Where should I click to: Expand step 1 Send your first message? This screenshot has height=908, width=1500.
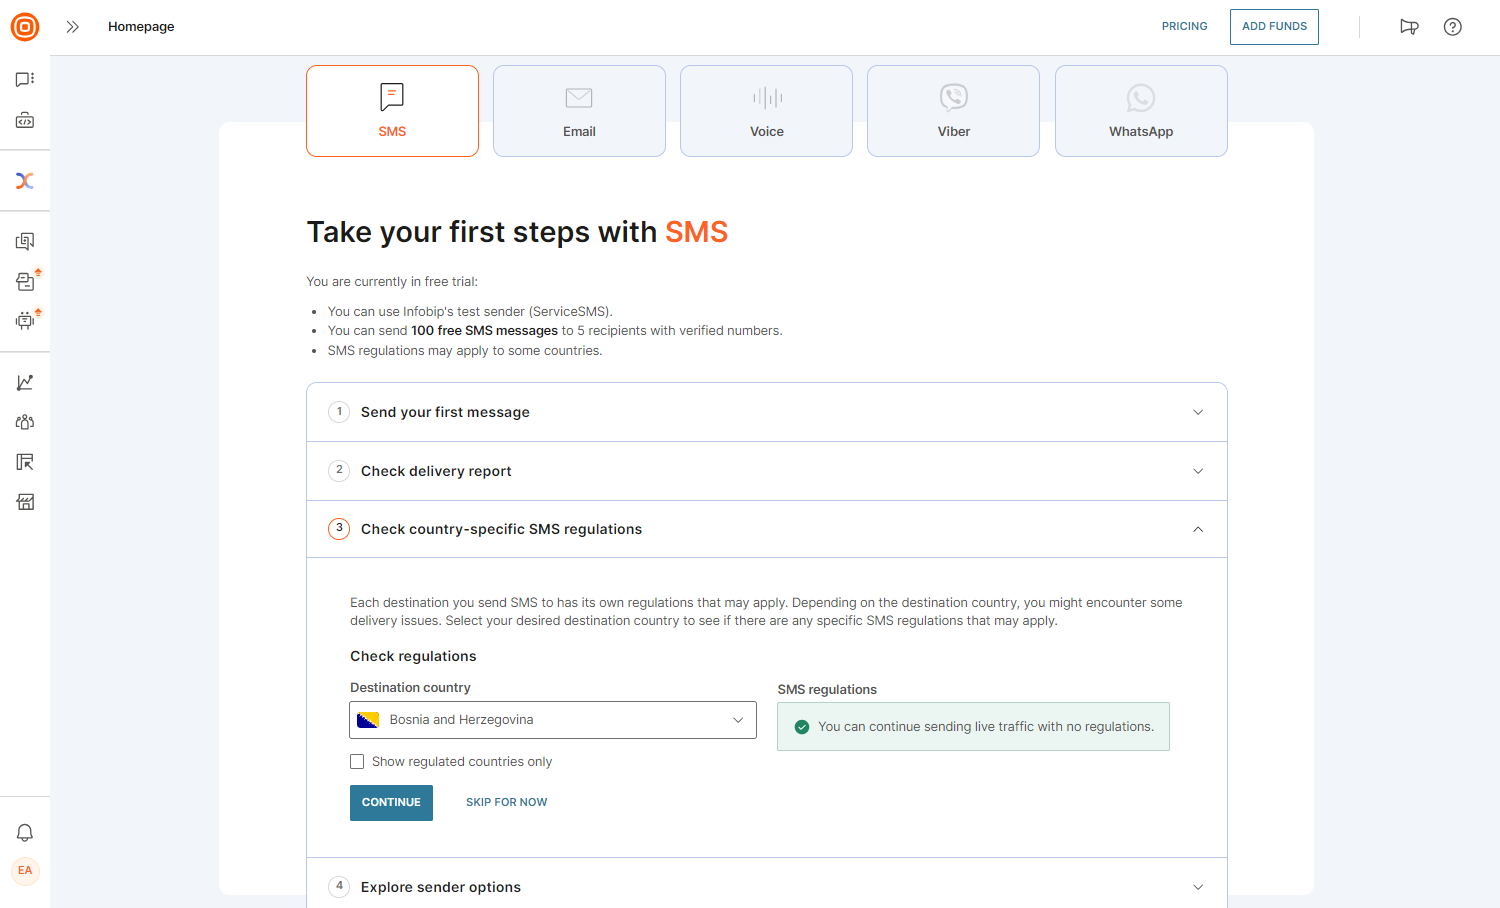click(767, 412)
